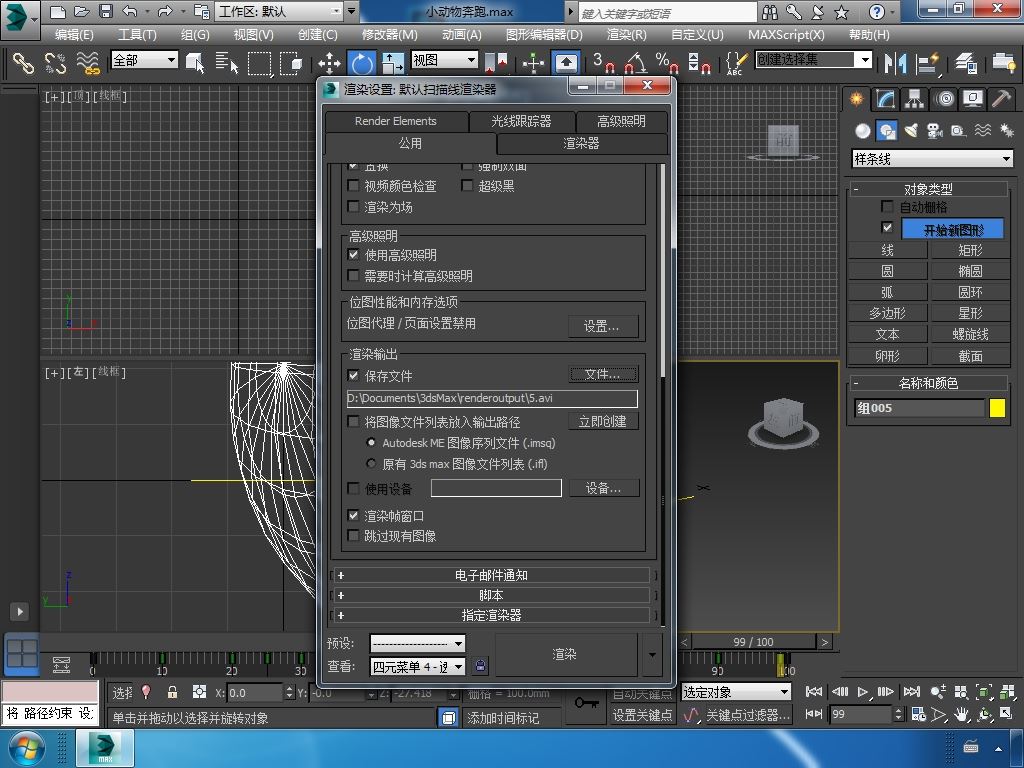
Task: Uncheck the 保存文件 checkbox
Action: [x=353, y=376]
